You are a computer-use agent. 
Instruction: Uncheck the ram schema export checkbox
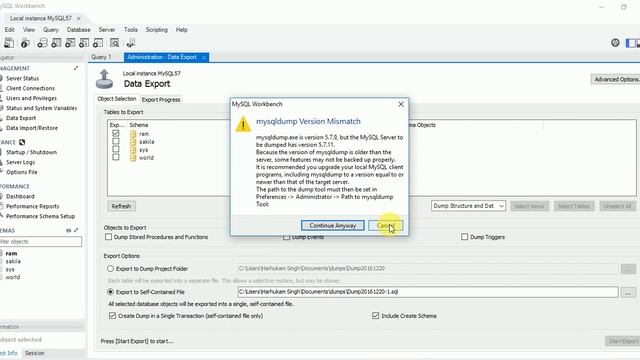116,133
